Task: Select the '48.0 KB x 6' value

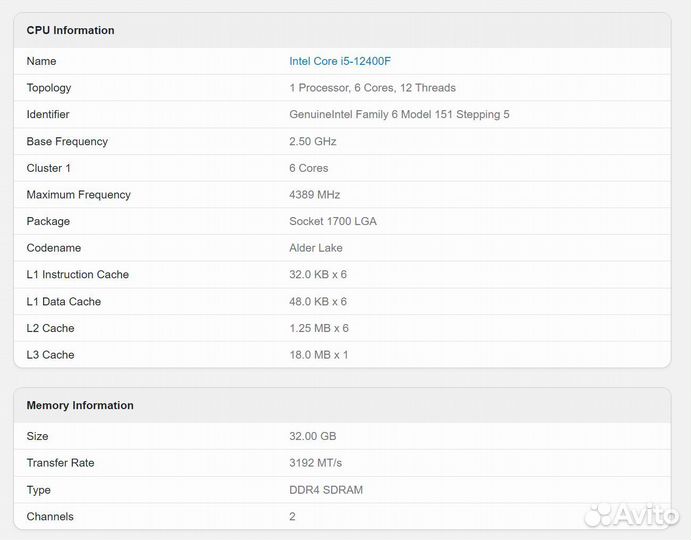Action: 318,302
